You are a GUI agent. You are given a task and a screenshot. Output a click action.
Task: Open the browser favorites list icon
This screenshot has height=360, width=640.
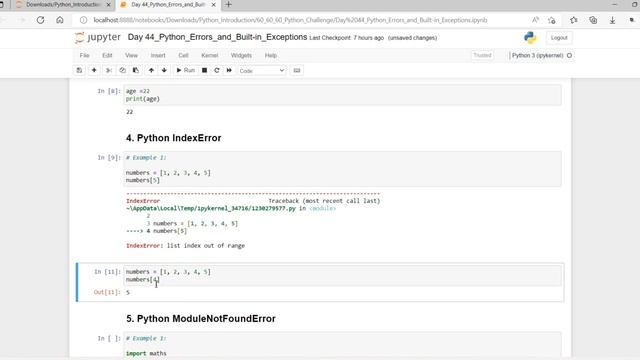(573, 20)
